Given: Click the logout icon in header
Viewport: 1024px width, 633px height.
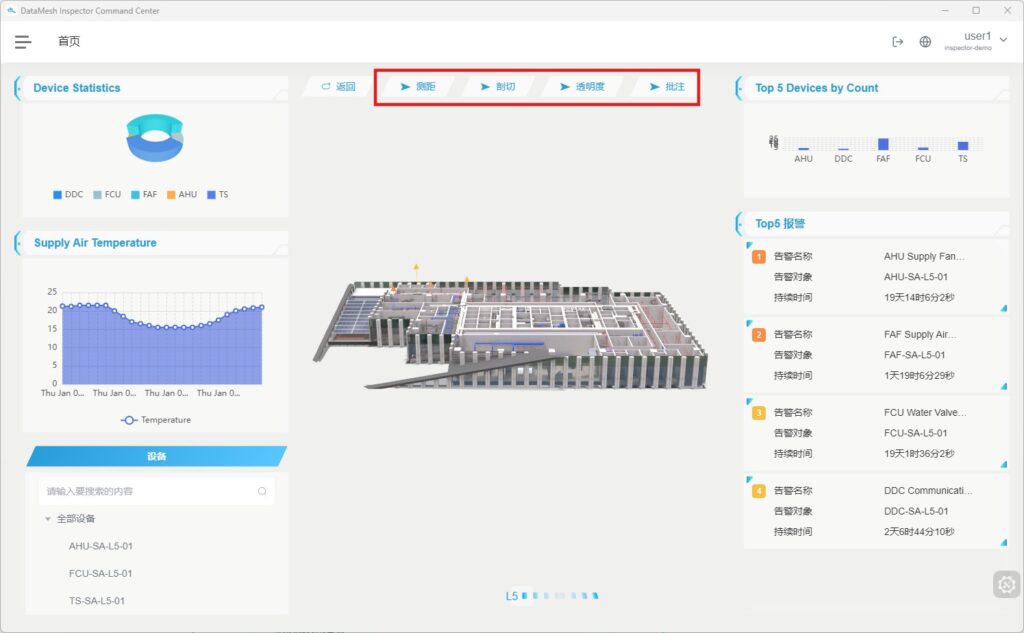Looking at the screenshot, I should (x=897, y=42).
